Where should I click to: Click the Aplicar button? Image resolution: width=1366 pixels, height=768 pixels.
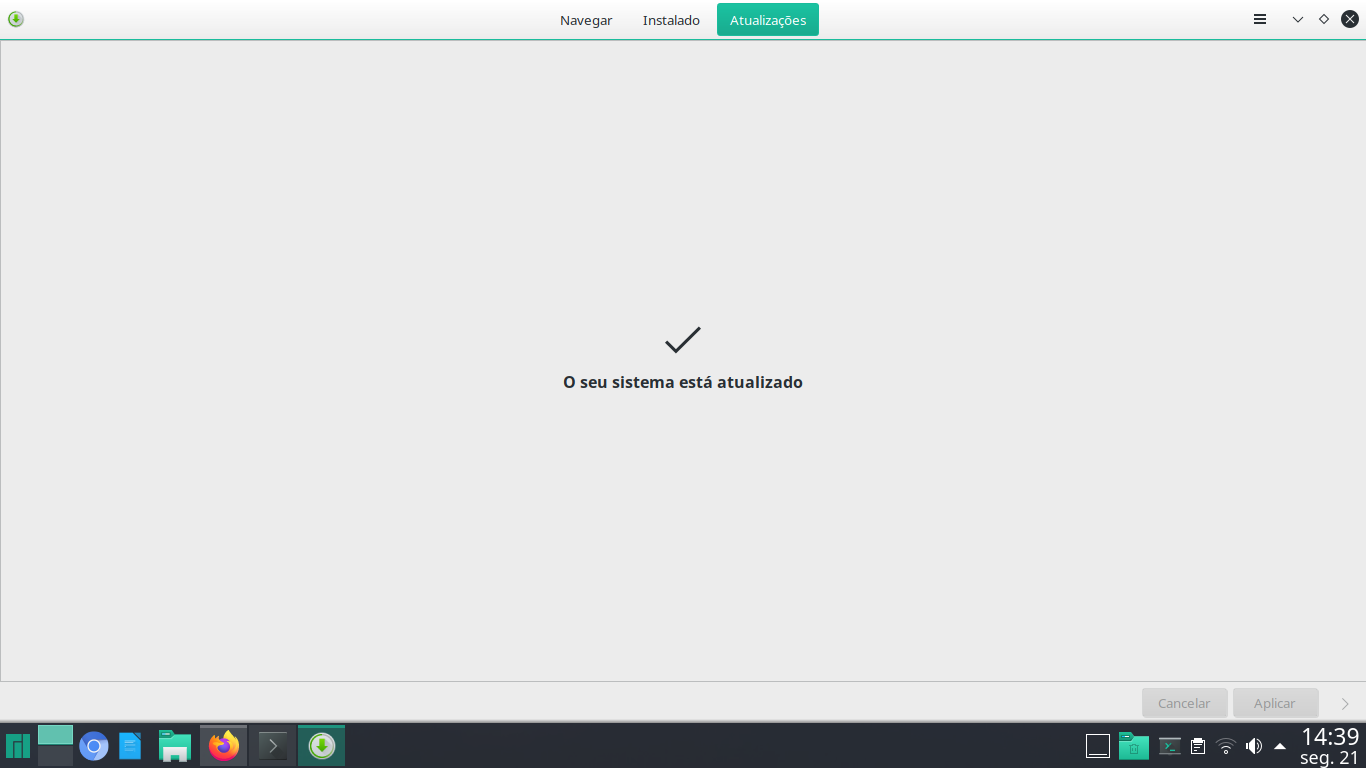click(1275, 703)
